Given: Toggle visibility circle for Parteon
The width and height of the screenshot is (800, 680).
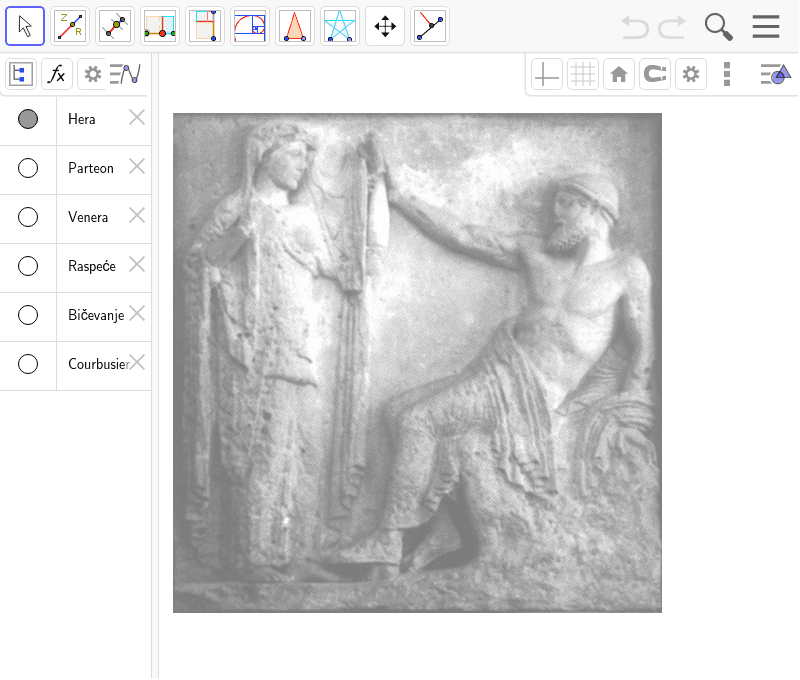Looking at the screenshot, I should [28, 168].
